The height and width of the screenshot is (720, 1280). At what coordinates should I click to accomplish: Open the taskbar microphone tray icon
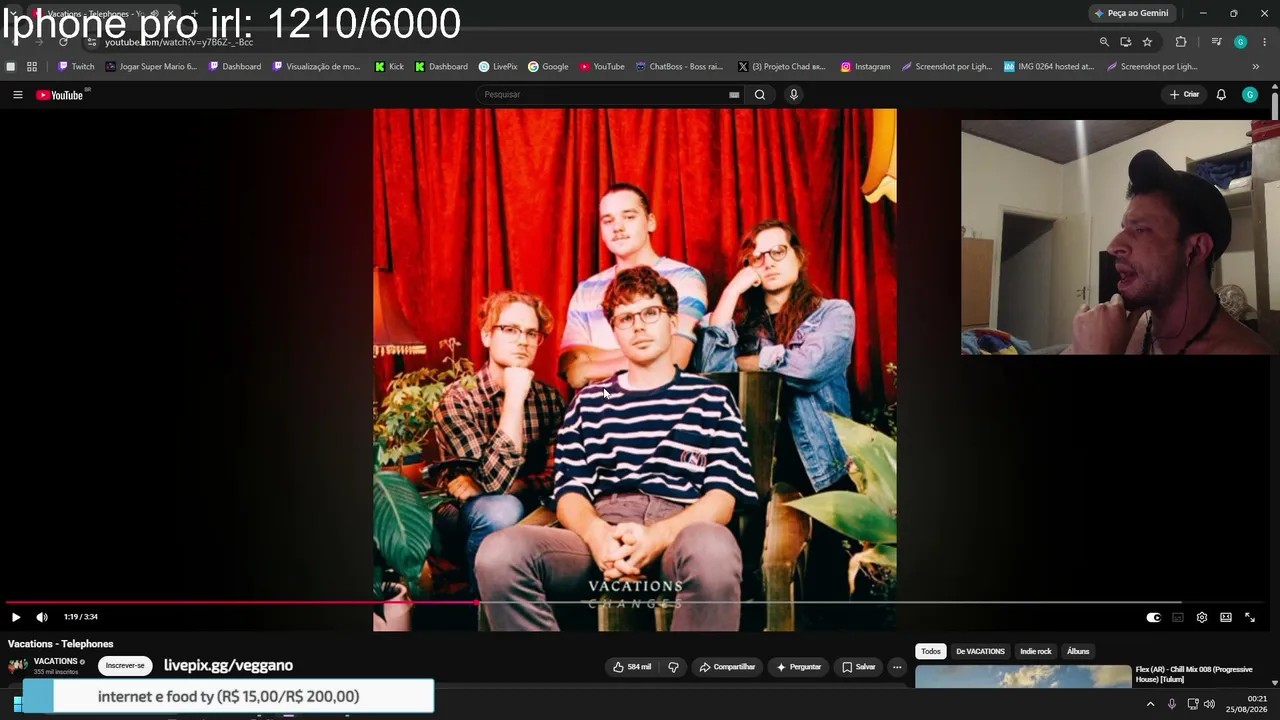click(x=1172, y=704)
